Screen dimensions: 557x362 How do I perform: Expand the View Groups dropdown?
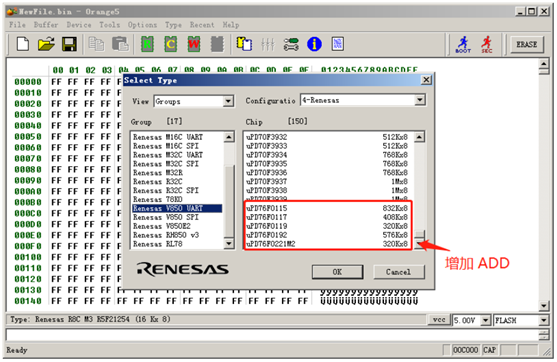point(228,102)
